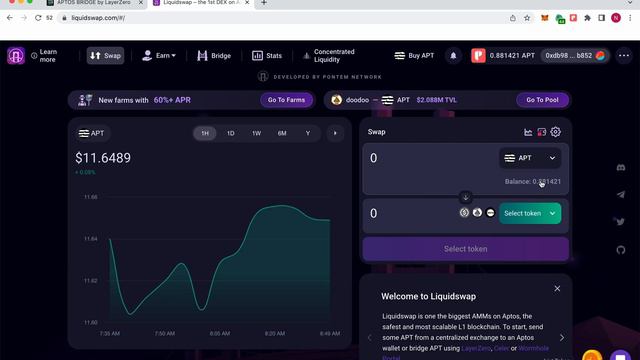Viewport: 640px width, 360px height.
Task: Click the browser back arrow
Action: (10, 18)
